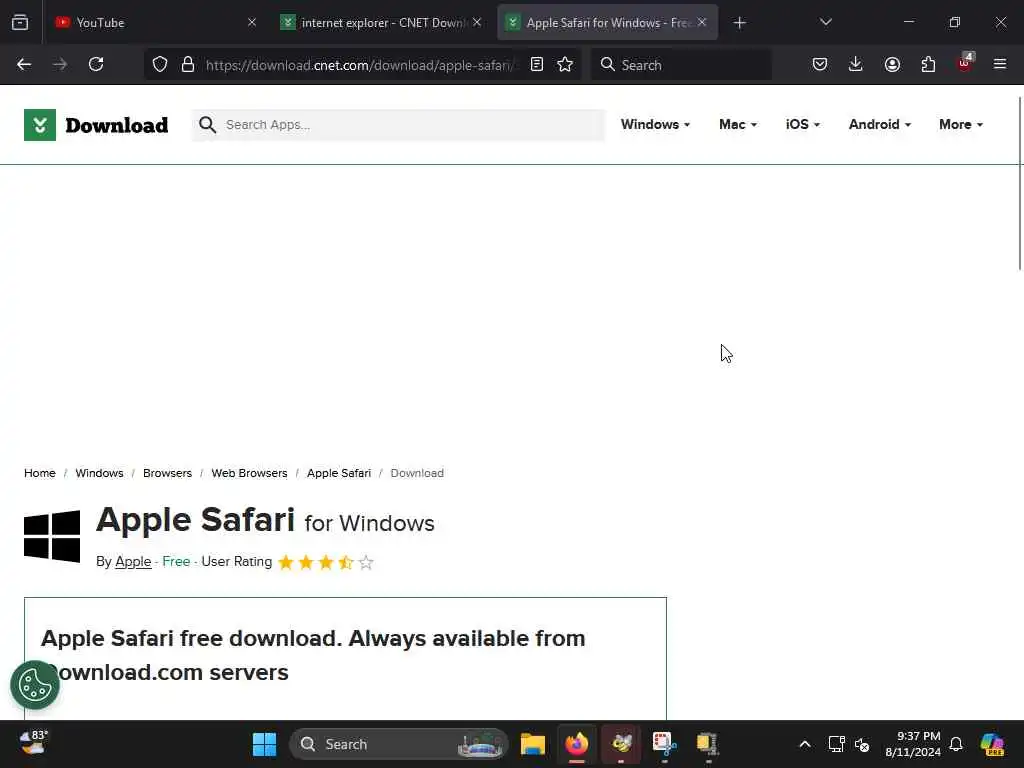The image size is (1024, 768).
Task: Click Windows taskbar Search box
Action: pos(398,744)
